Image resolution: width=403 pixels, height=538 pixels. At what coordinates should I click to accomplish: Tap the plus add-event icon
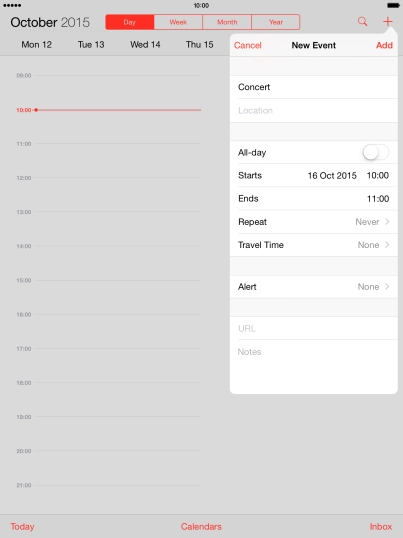click(x=388, y=22)
